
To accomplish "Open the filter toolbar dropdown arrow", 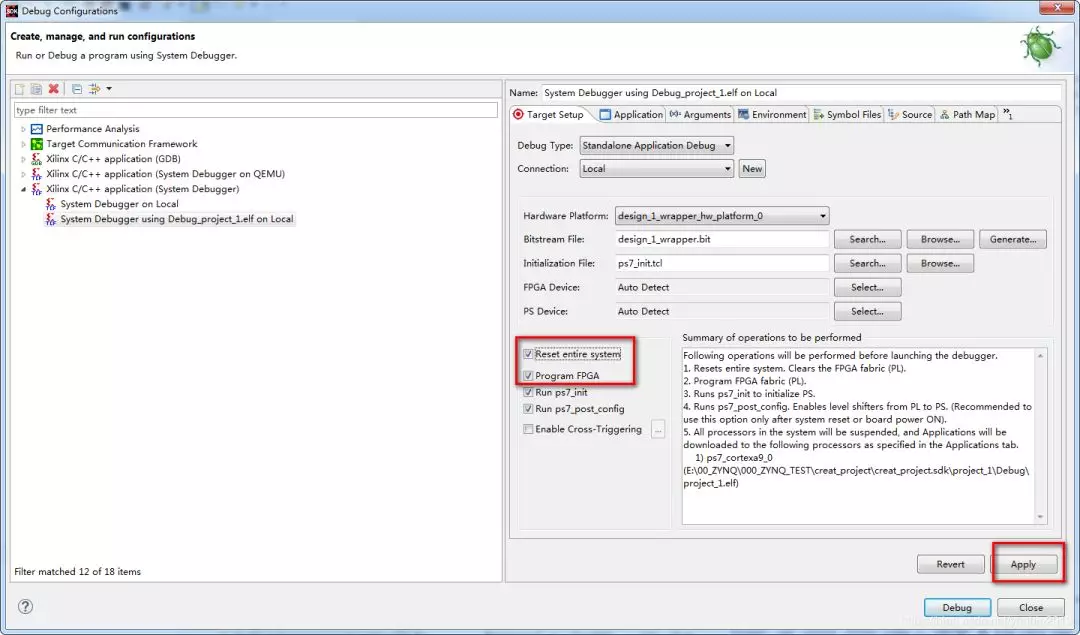I will click(x=109, y=89).
